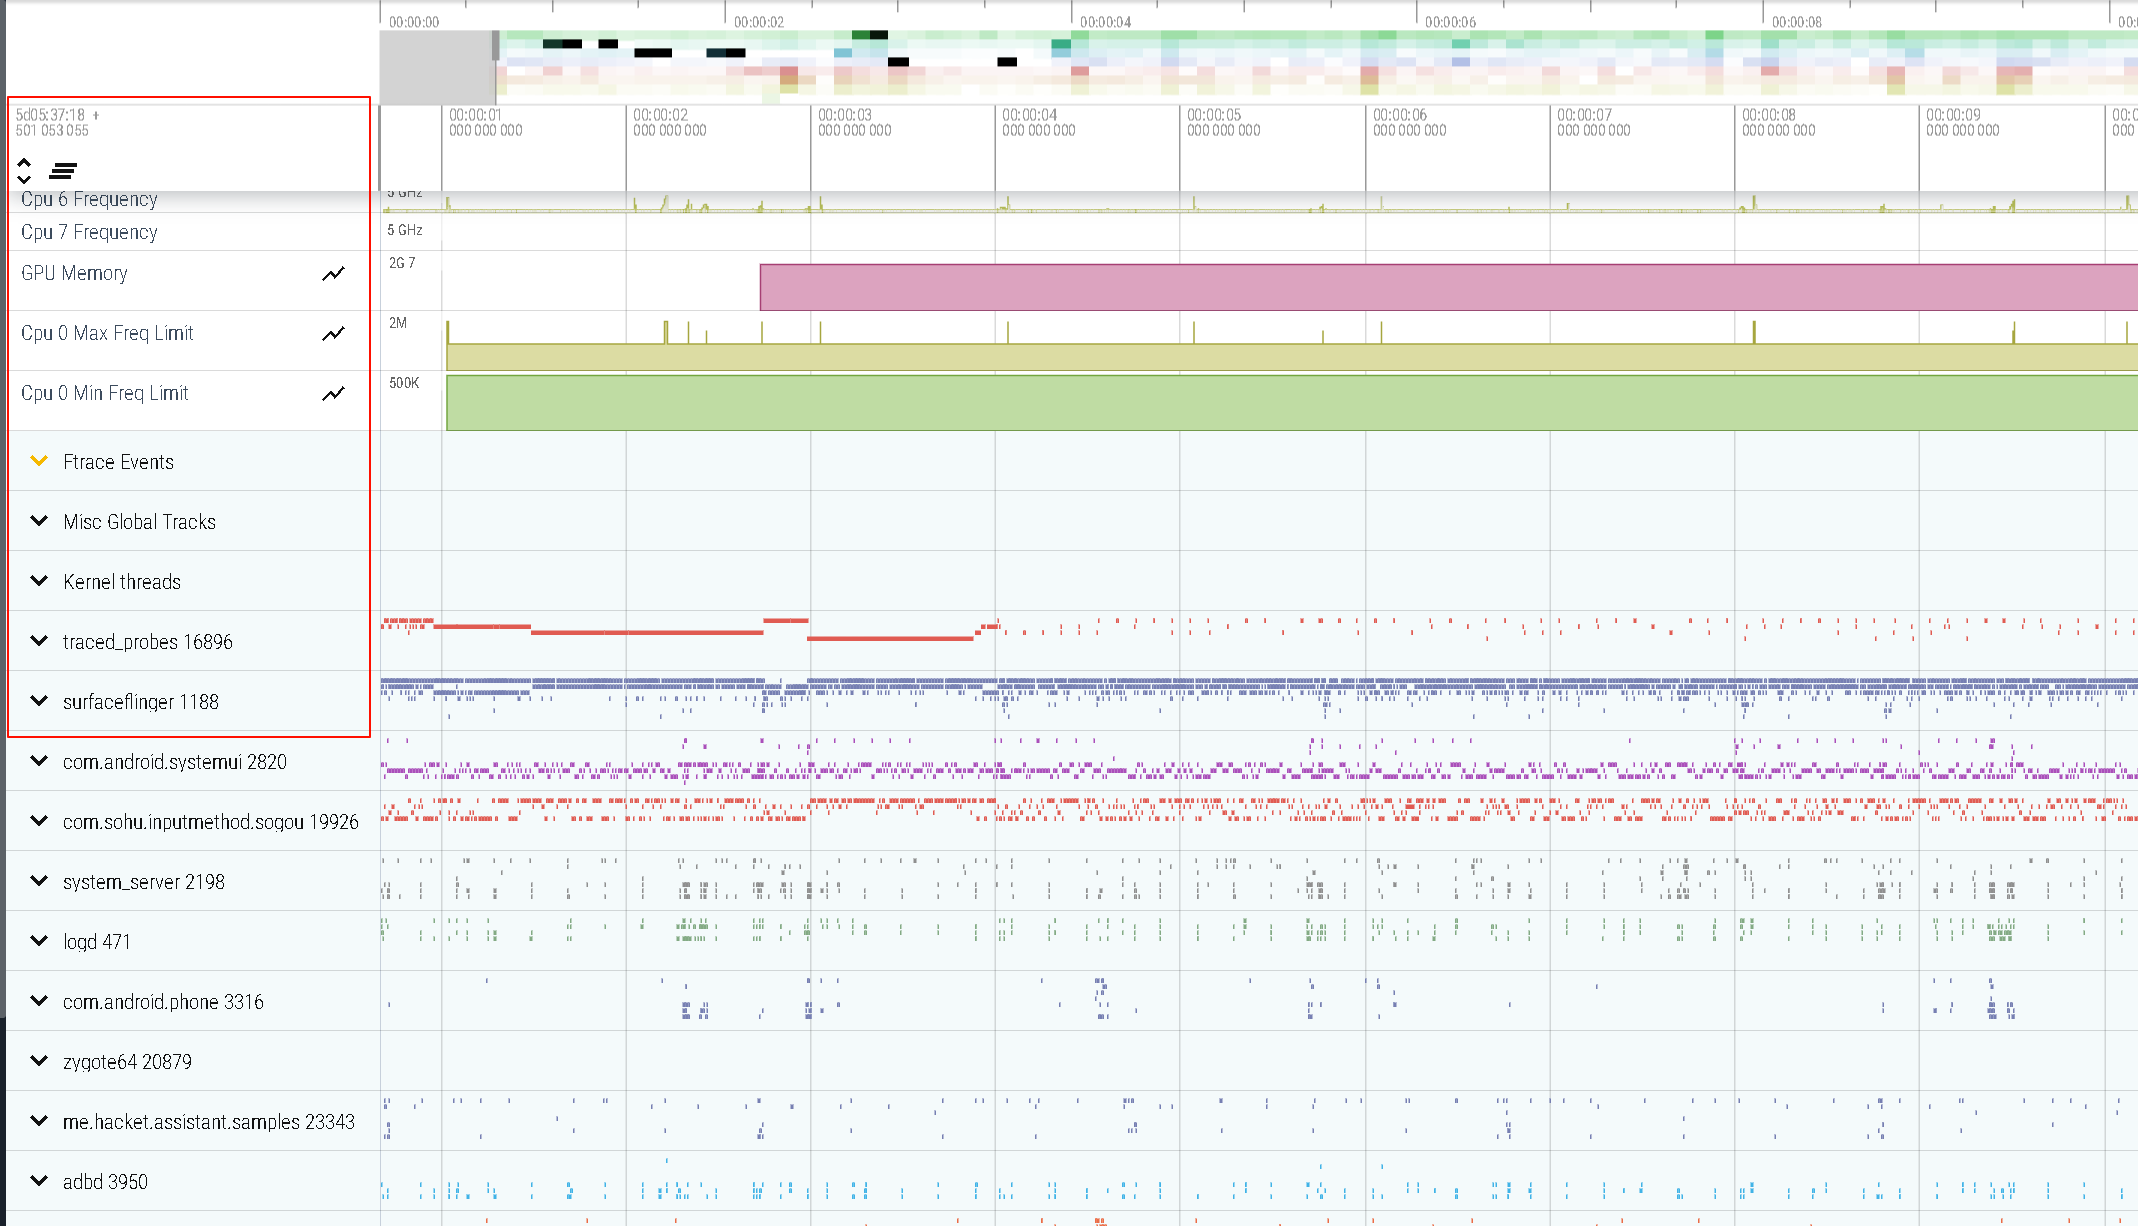Click the adbd 3950 process label
The width and height of the screenshot is (2138, 1226).
click(105, 1182)
